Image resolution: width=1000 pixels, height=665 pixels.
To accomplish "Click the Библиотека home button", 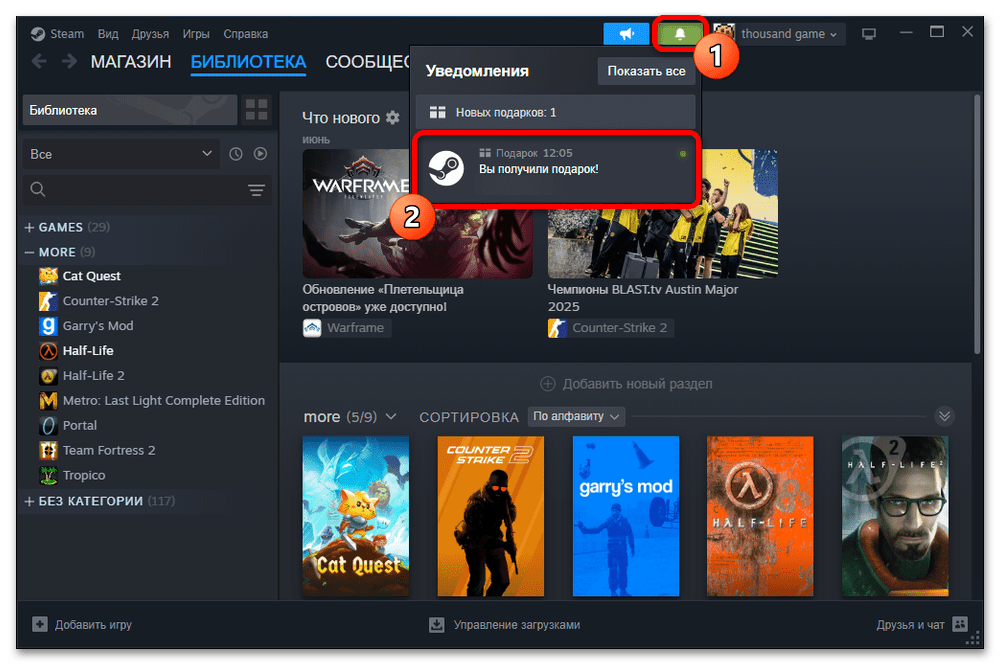I will click(x=130, y=110).
